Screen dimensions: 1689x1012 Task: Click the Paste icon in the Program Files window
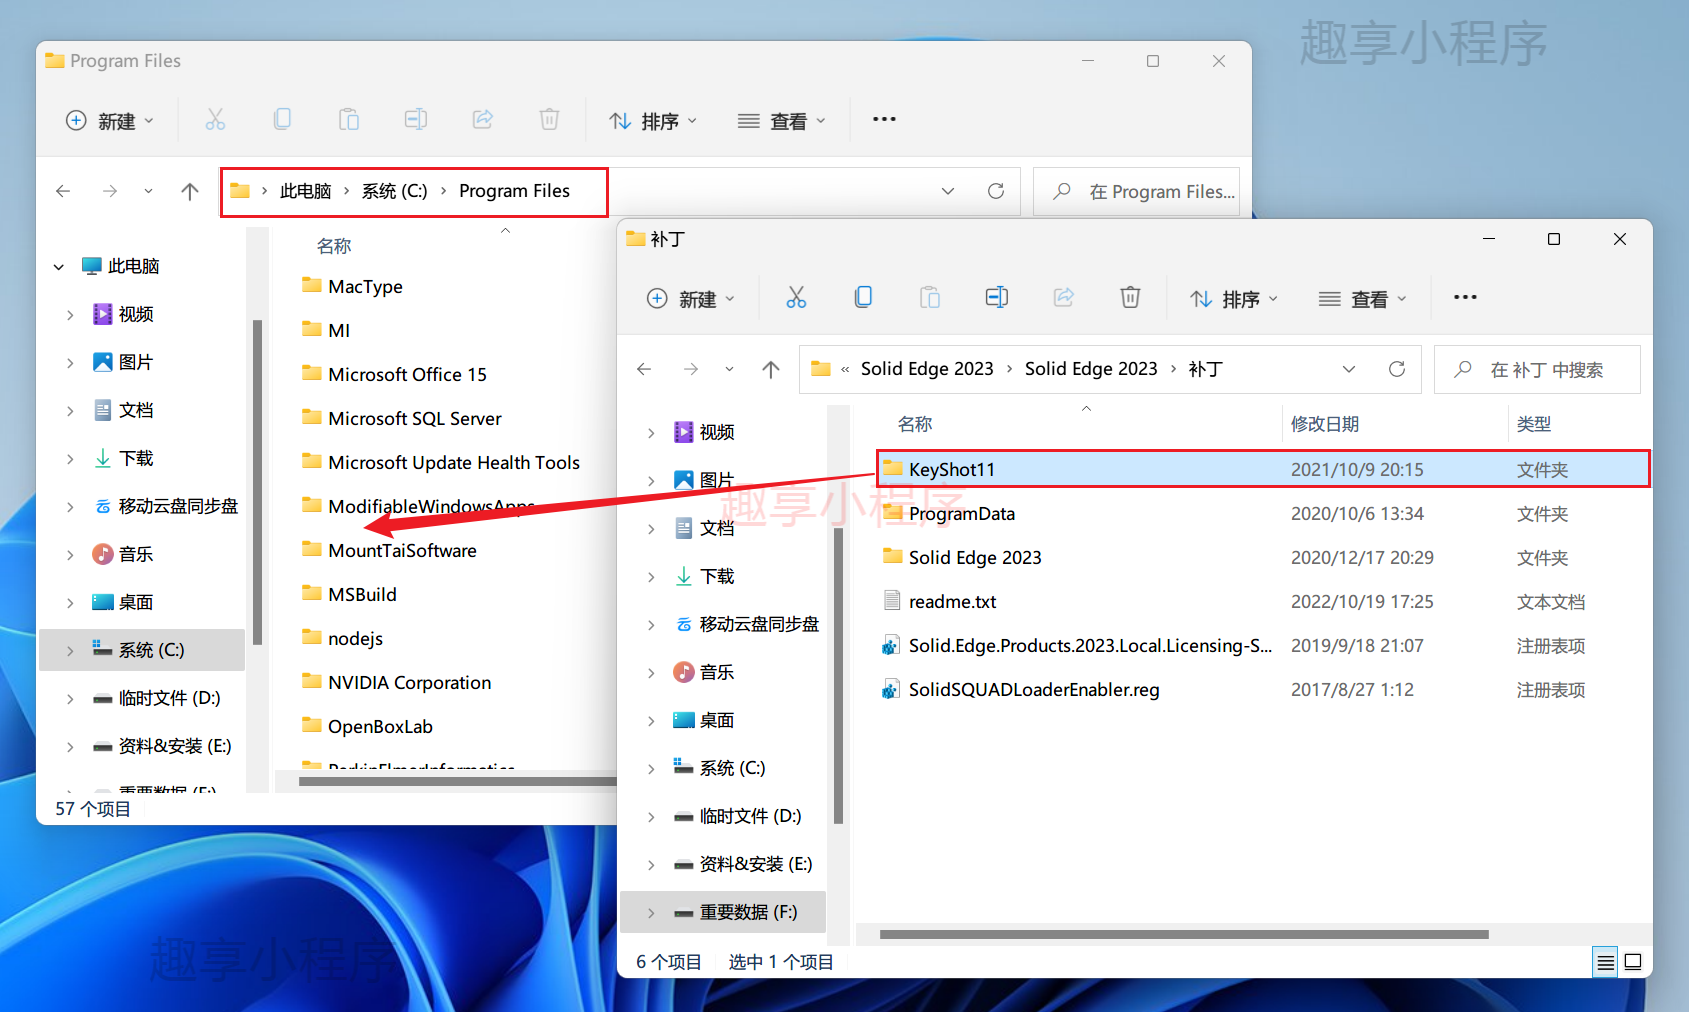point(349,120)
